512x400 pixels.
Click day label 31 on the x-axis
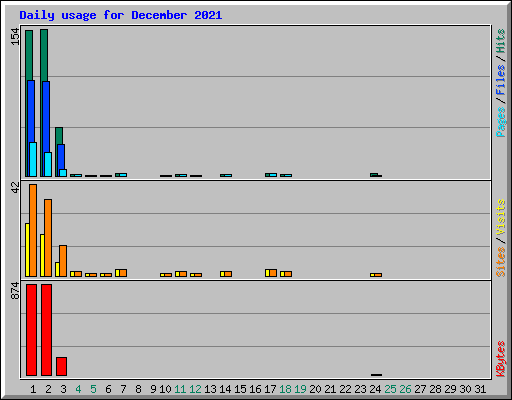pos(480,389)
